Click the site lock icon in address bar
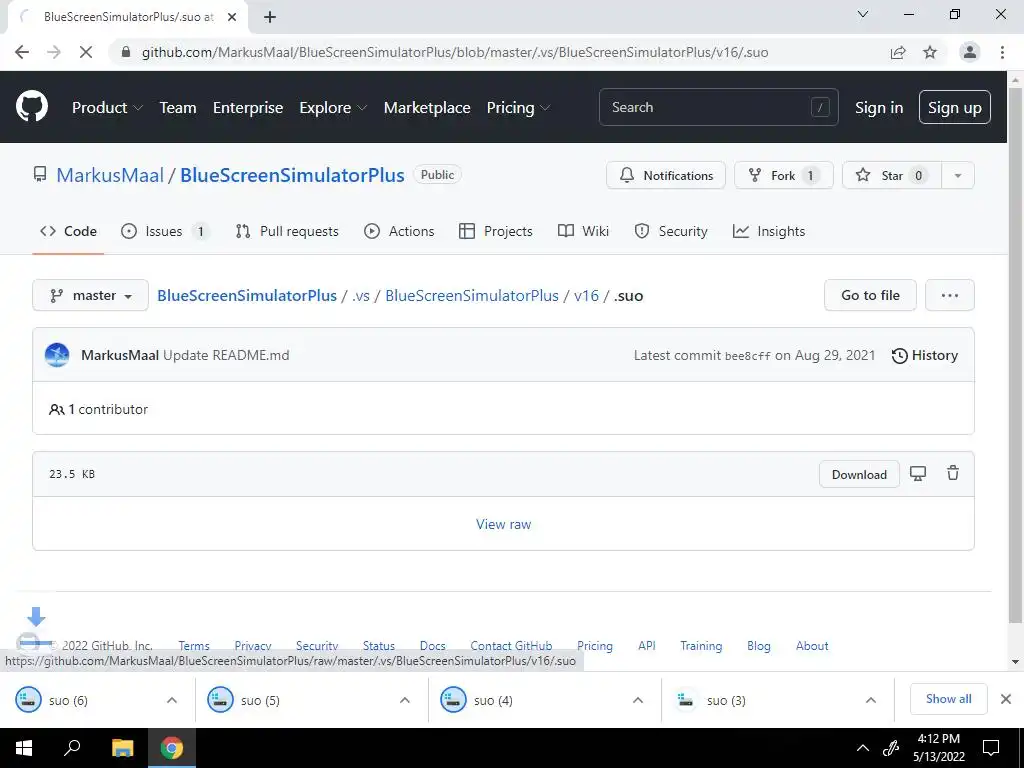Screen dimensions: 1024x768 [x=127, y=52]
